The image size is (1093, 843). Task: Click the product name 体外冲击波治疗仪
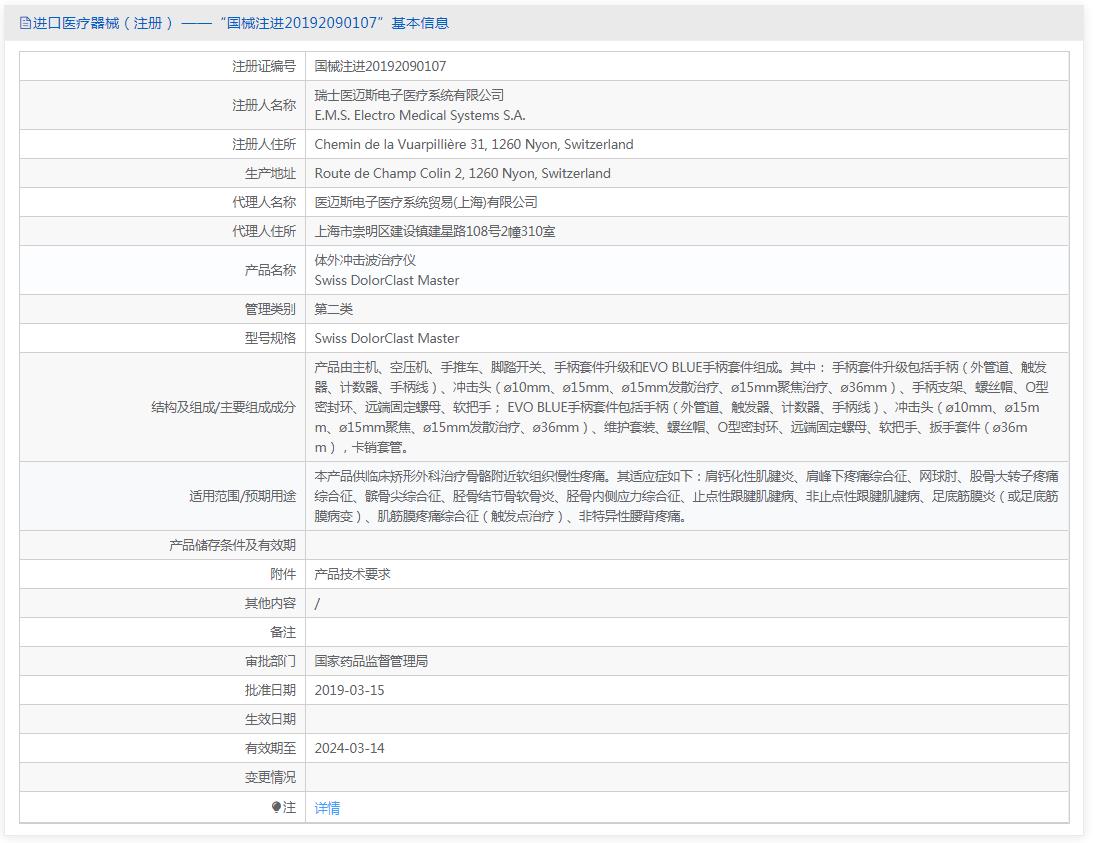[365, 260]
